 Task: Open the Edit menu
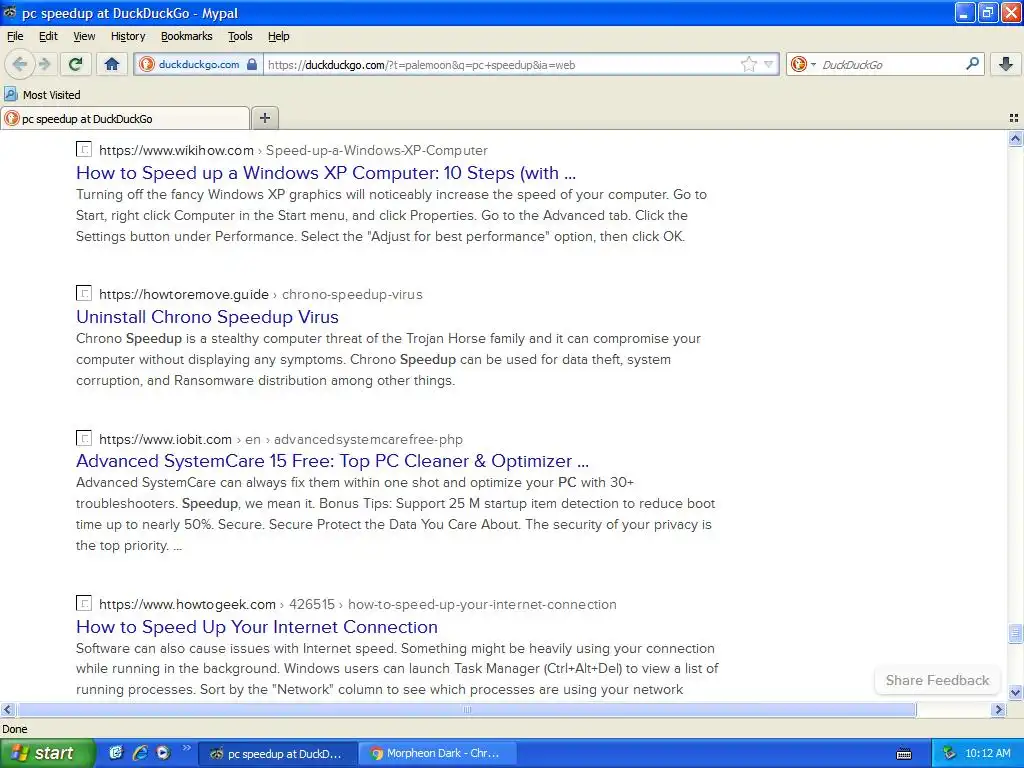pos(48,36)
